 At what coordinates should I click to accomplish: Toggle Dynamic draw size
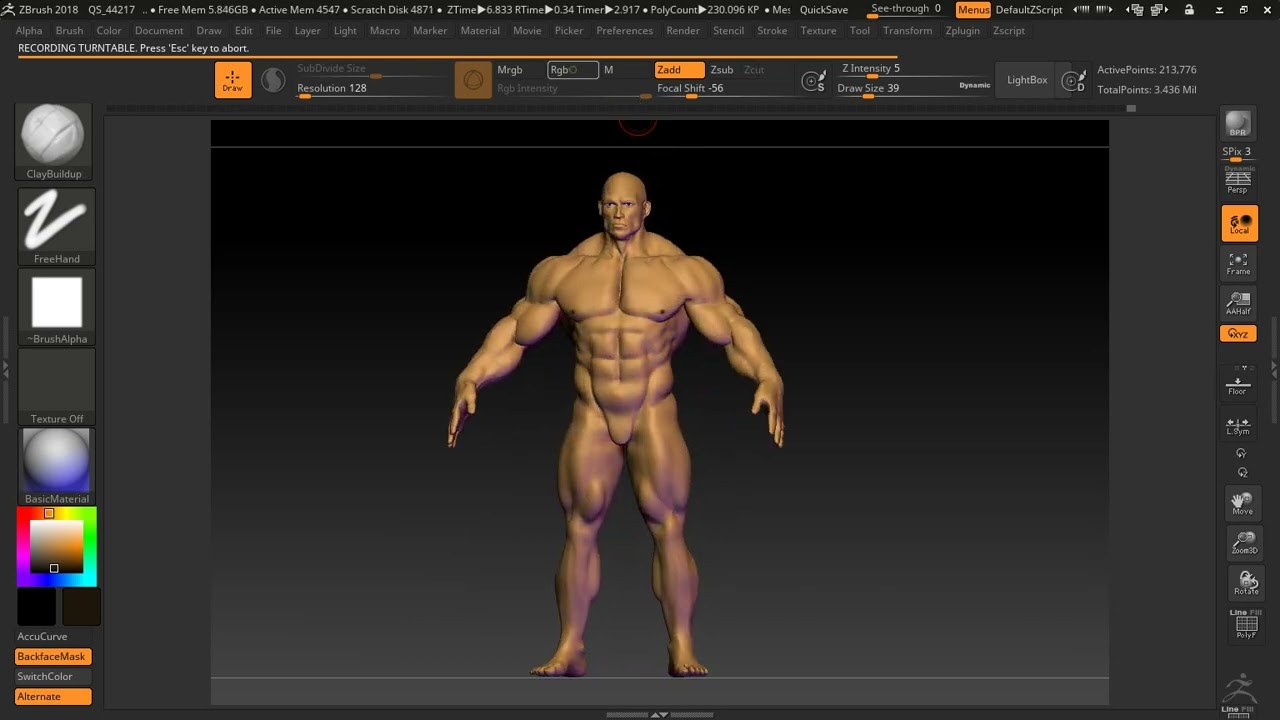coord(974,85)
